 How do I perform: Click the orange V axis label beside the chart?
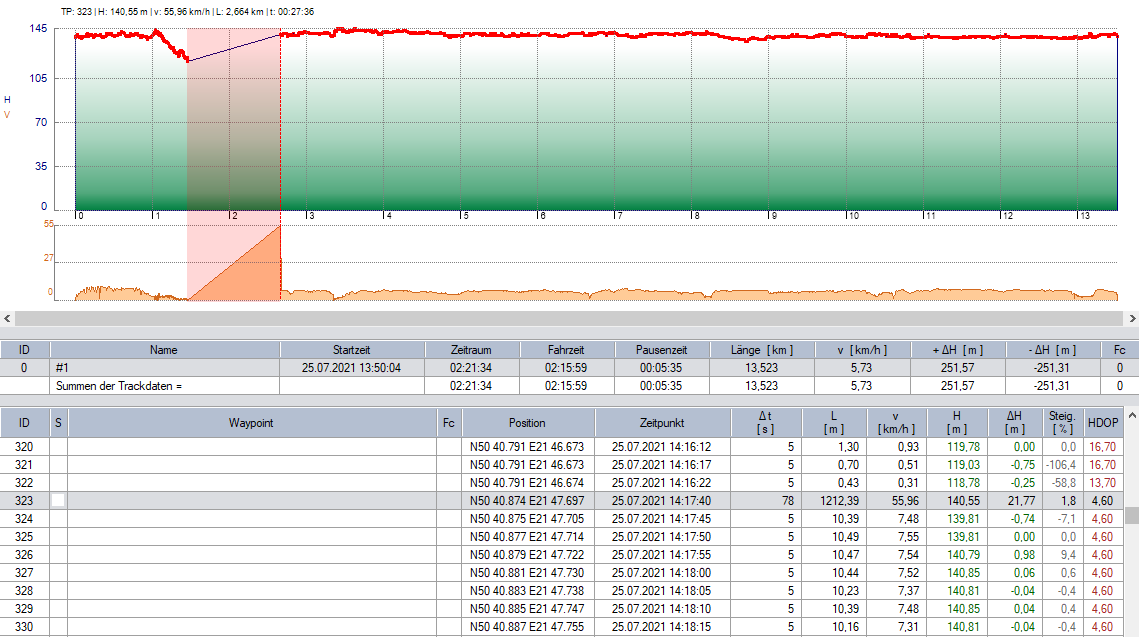pyautogui.click(x=8, y=115)
